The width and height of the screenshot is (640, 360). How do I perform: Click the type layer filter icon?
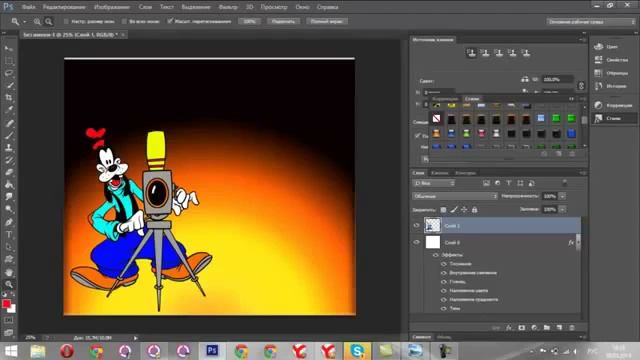509,183
